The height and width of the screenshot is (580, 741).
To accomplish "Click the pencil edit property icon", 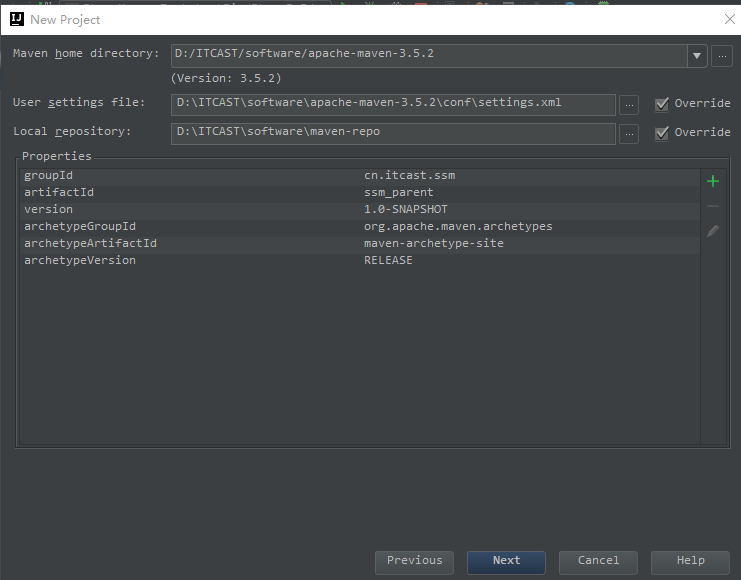I will point(713,231).
